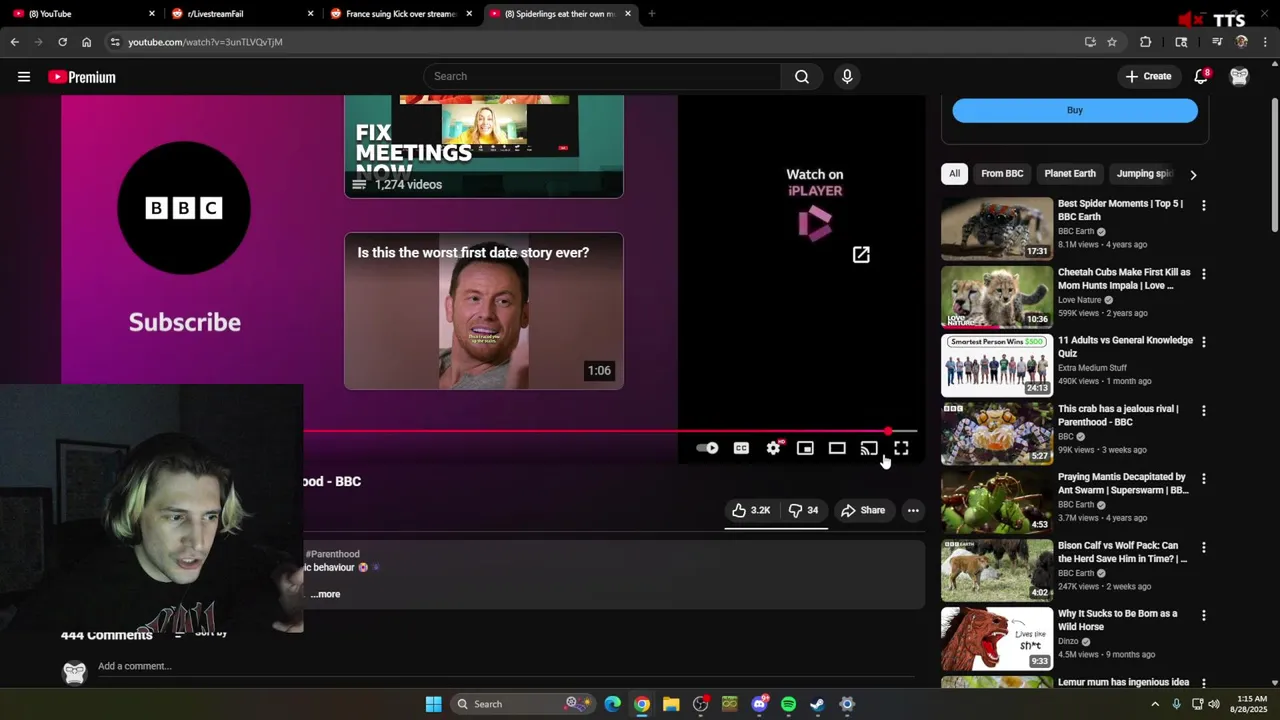
Task: Enable miniplayer mode
Action: pyautogui.click(x=805, y=448)
